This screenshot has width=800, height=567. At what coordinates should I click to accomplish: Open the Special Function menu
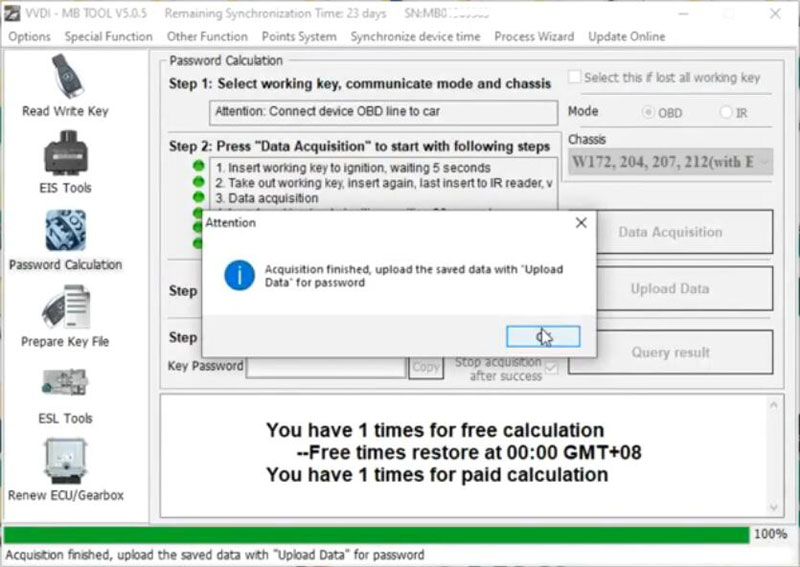pos(109,37)
